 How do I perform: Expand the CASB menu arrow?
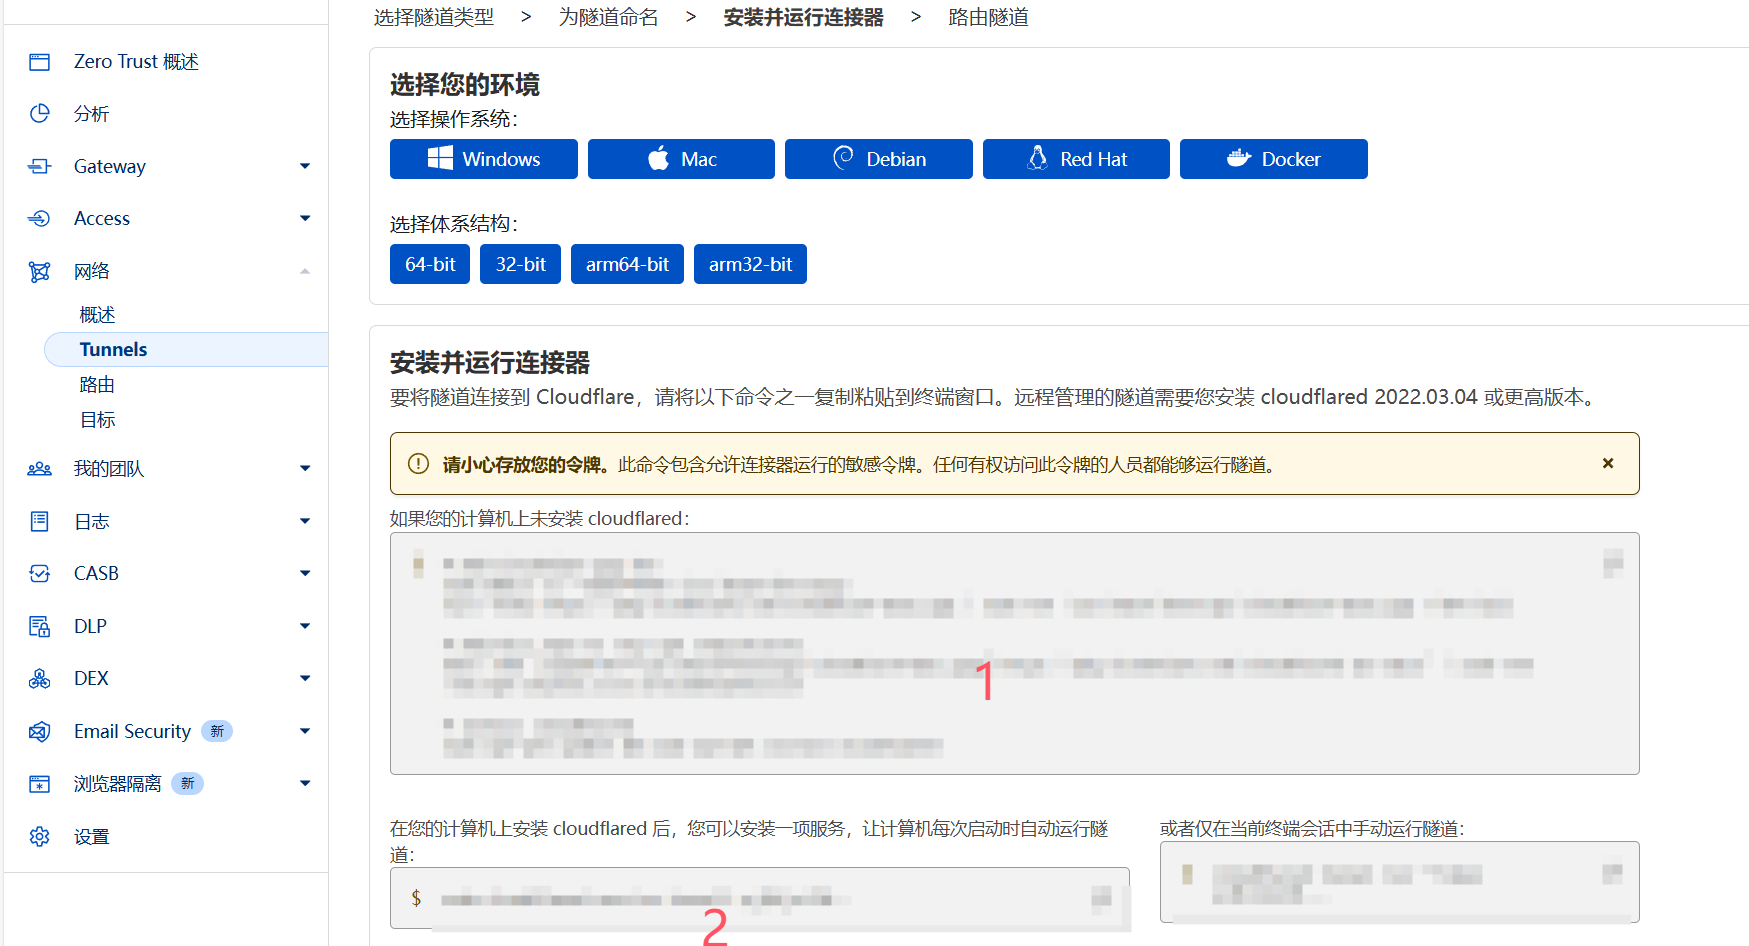pyautogui.click(x=305, y=573)
